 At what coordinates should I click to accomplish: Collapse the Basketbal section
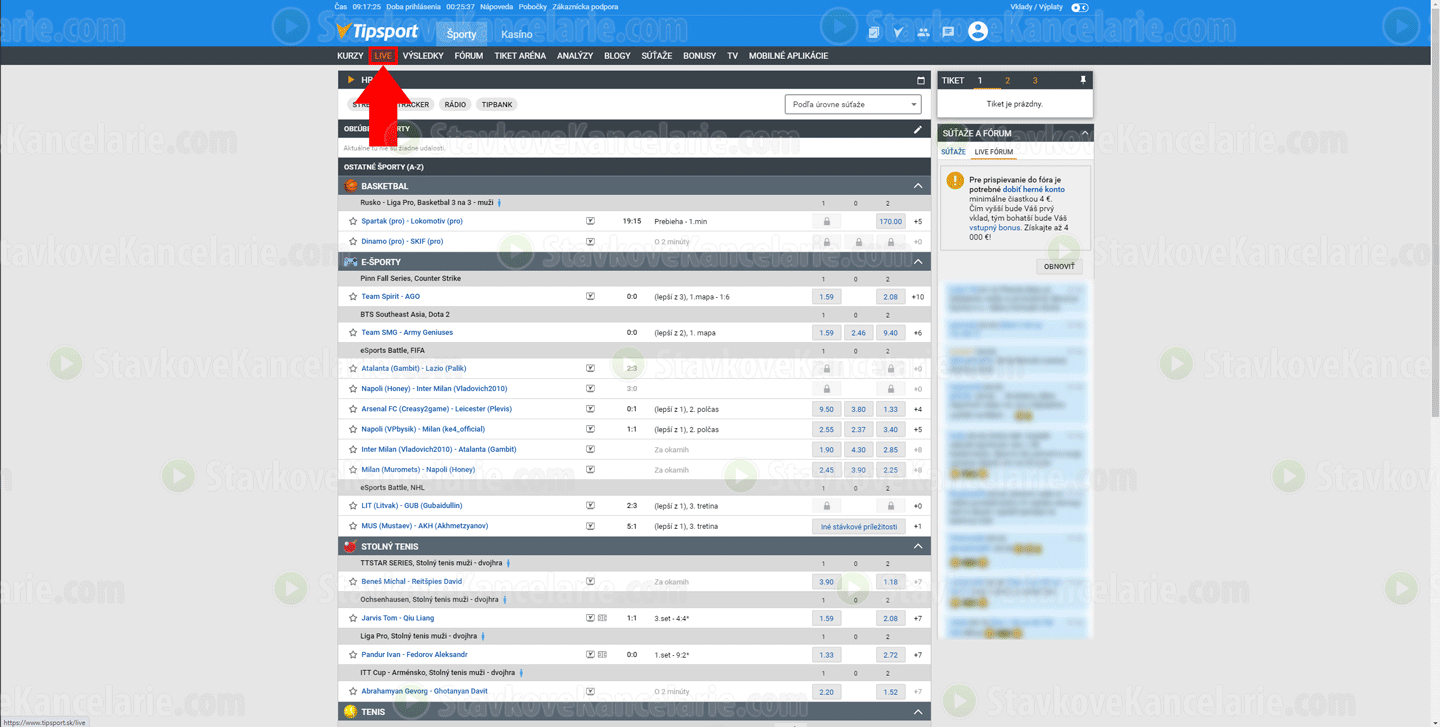pos(917,186)
